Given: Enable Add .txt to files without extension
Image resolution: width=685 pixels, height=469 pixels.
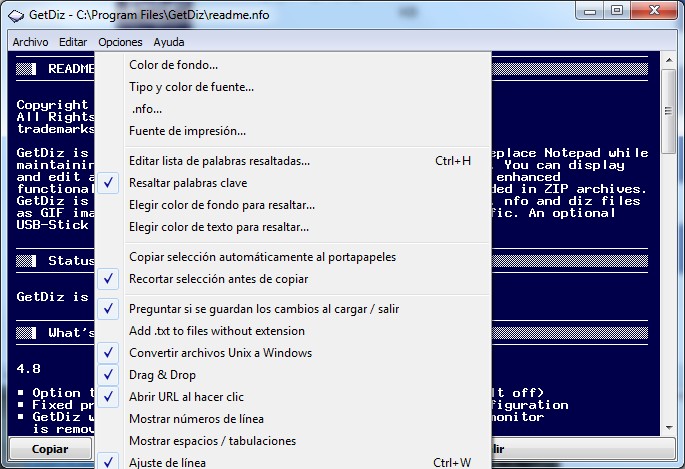Looking at the screenshot, I should coord(293,331).
